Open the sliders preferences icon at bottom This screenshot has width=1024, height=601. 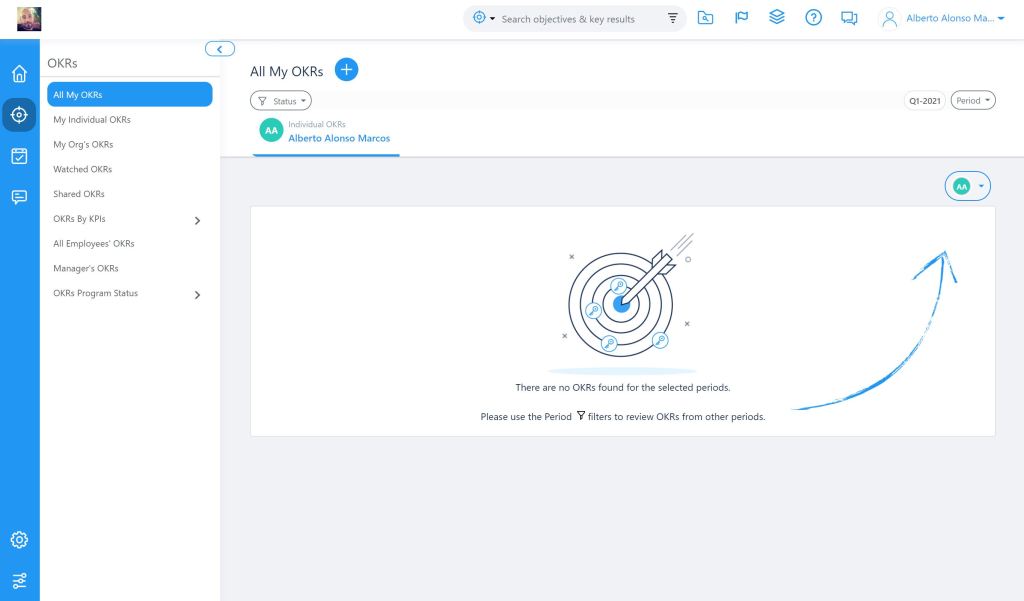pos(19,581)
